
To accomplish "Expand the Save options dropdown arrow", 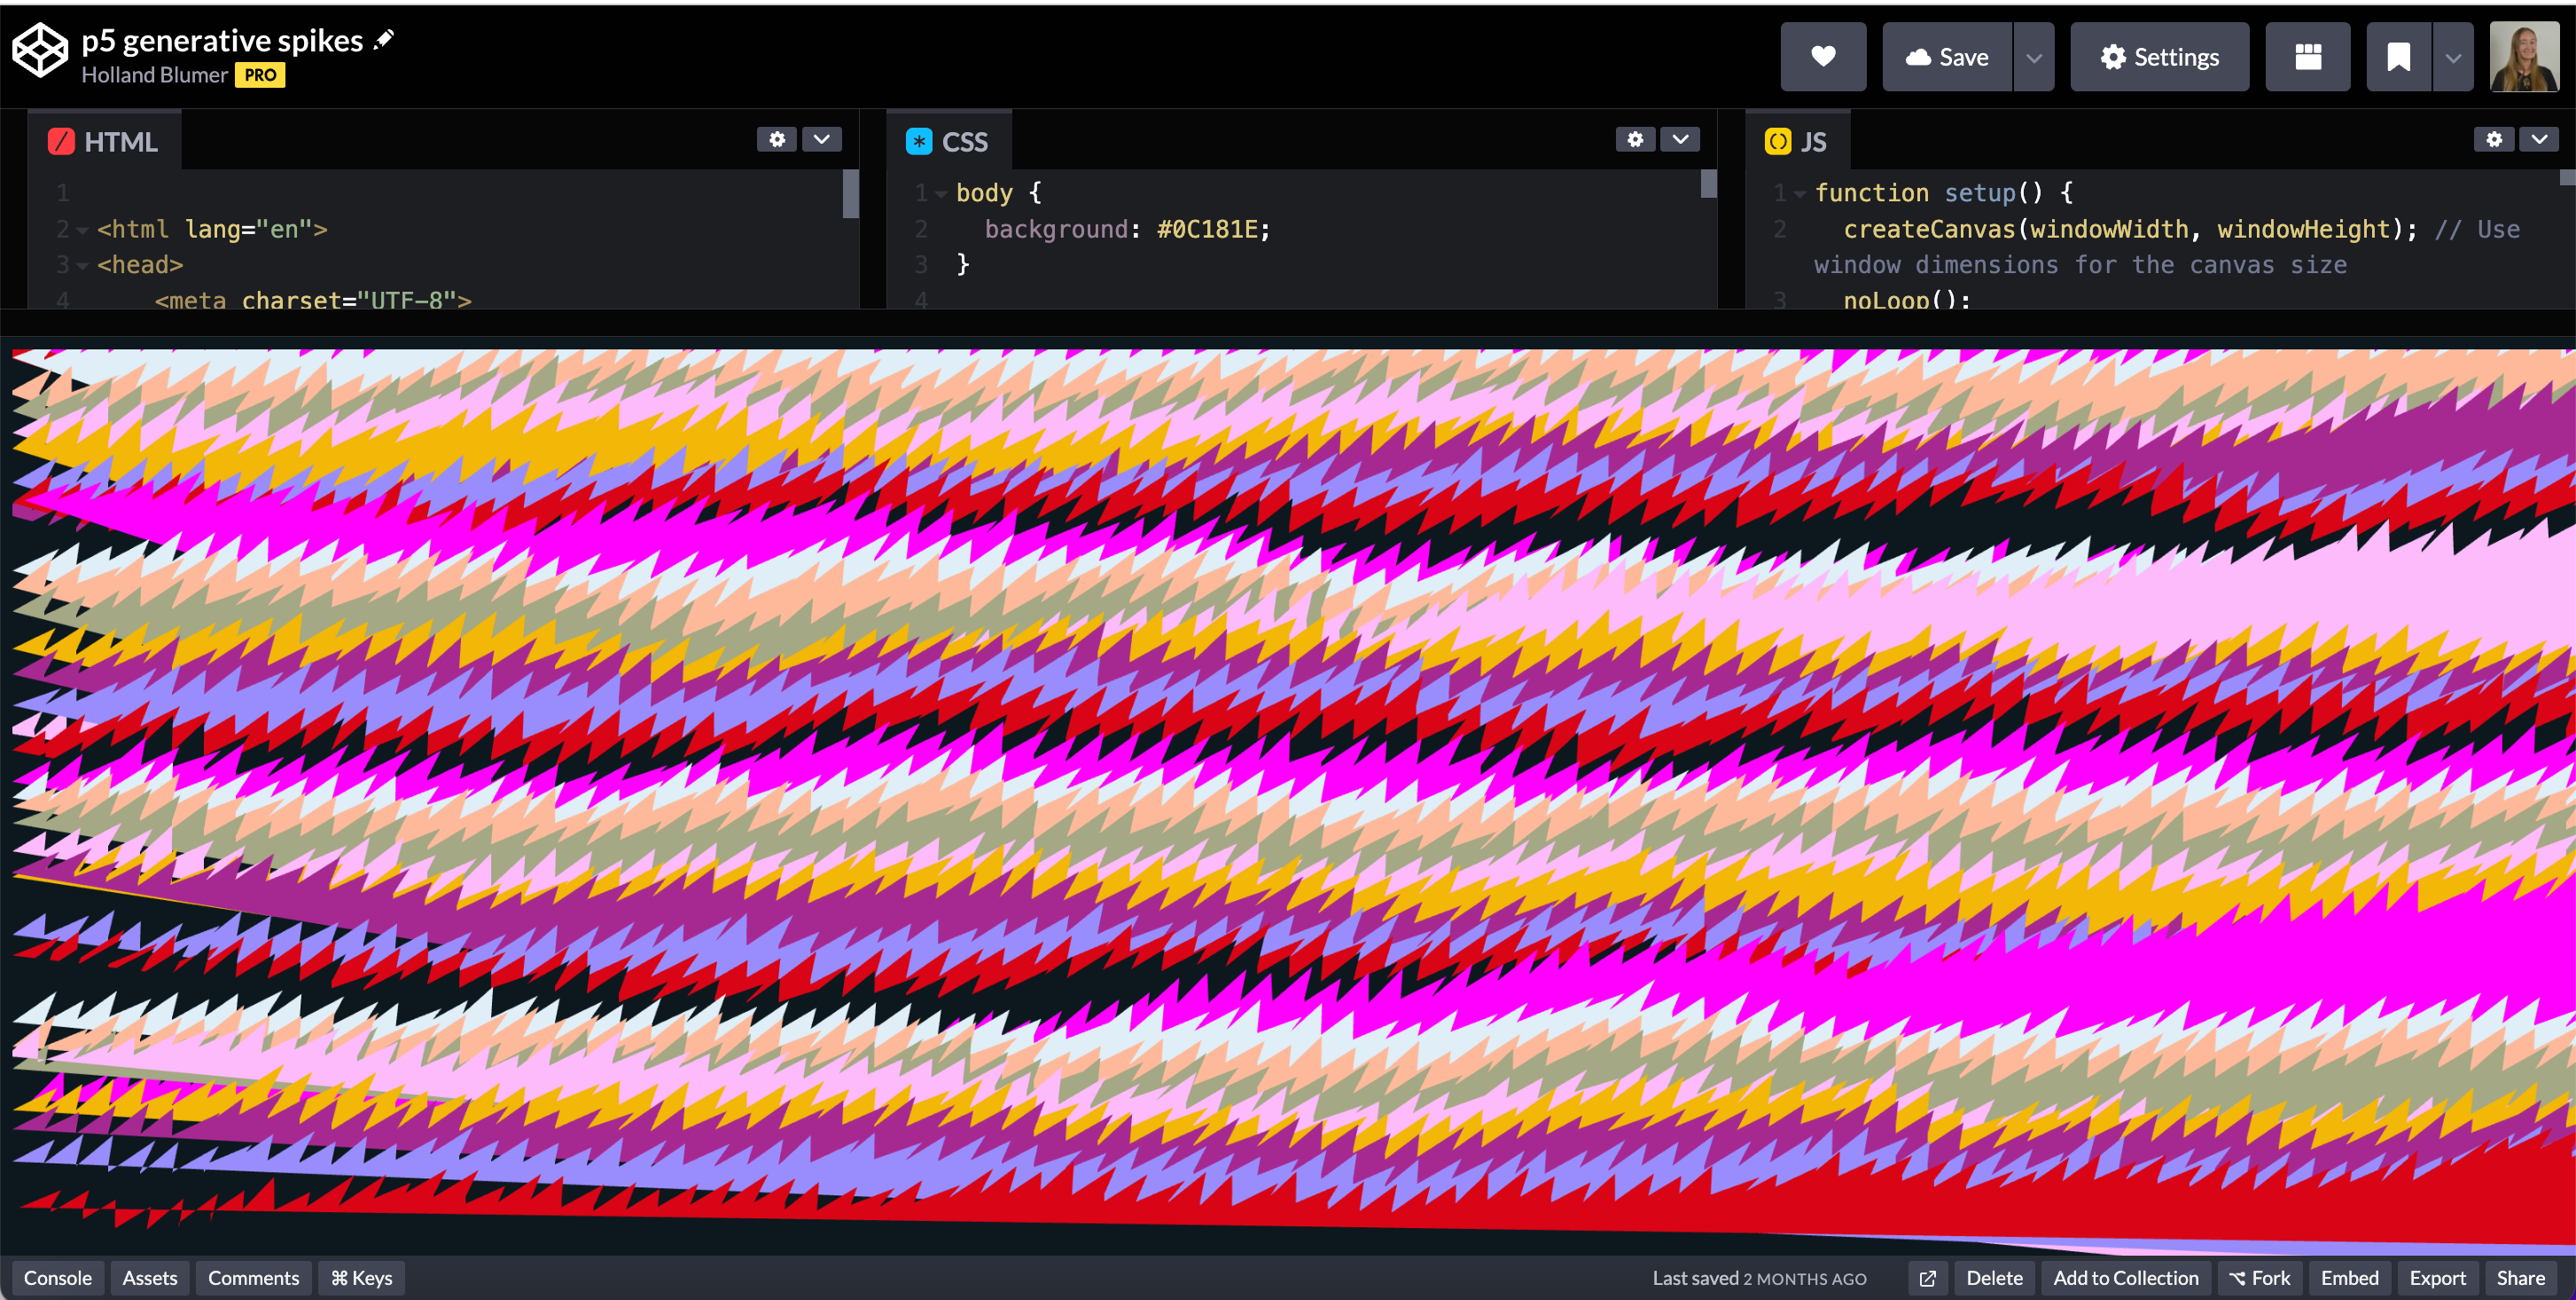I will click(x=2033, y=57).
